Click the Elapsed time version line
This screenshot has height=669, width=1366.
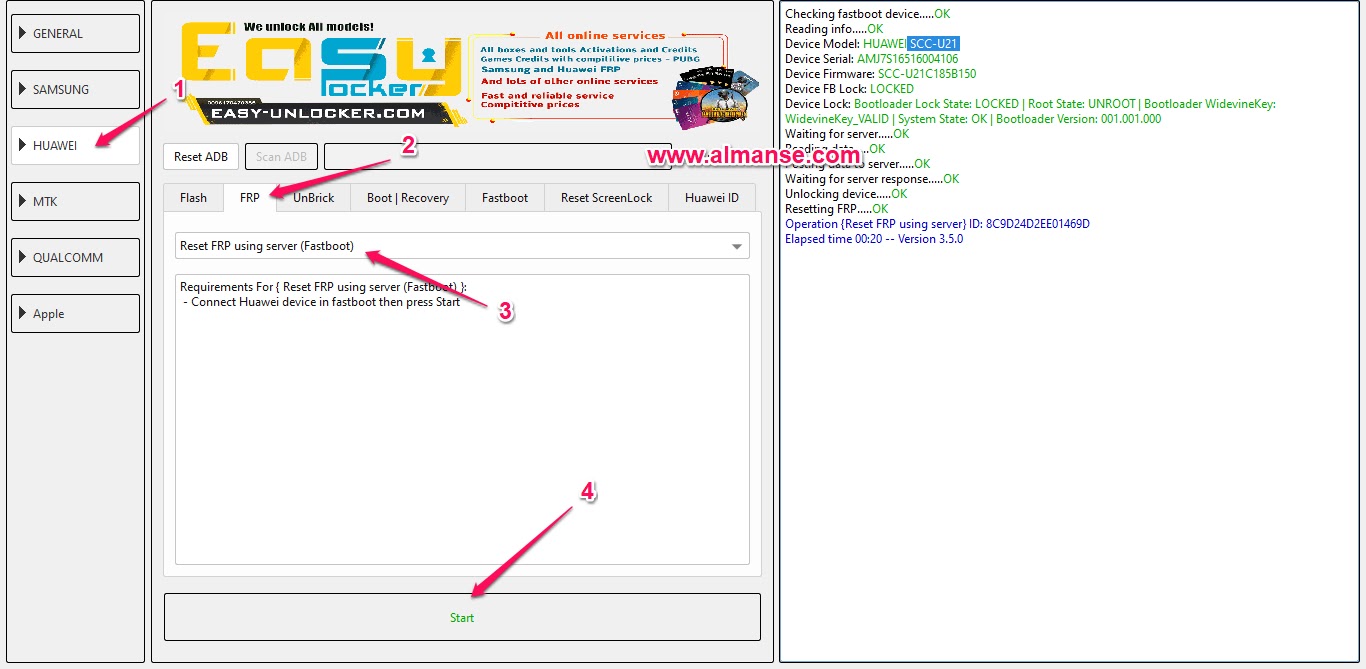[x=874, y=239]
